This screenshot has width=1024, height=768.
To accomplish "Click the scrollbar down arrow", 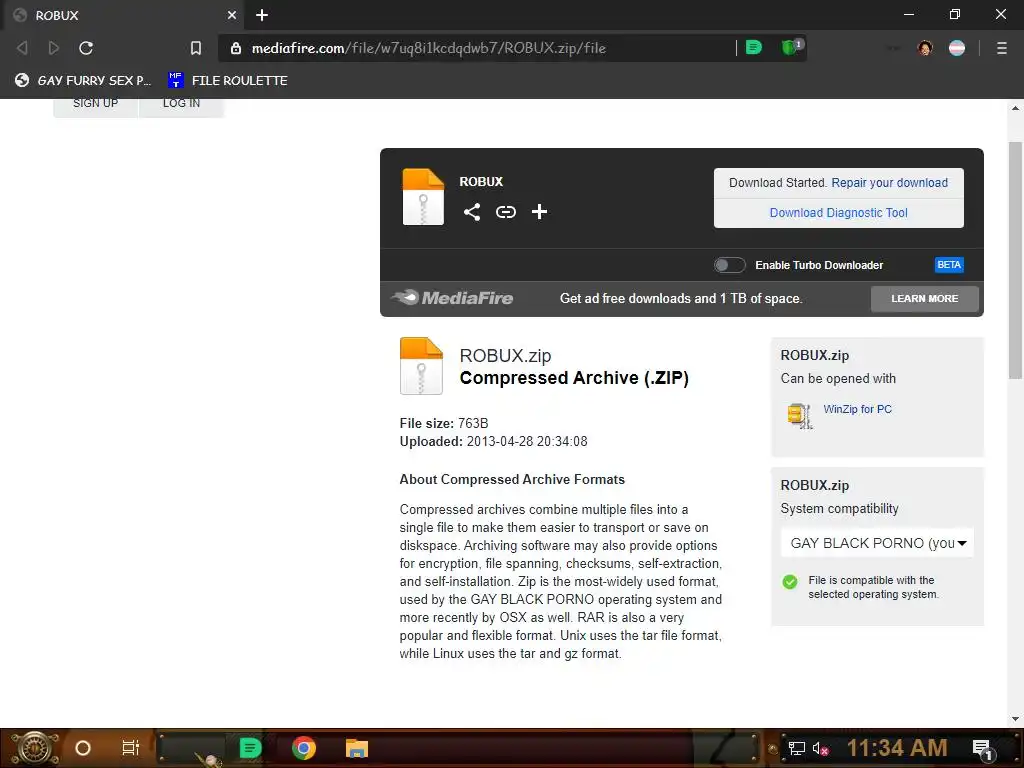I will pos(1015,719).
